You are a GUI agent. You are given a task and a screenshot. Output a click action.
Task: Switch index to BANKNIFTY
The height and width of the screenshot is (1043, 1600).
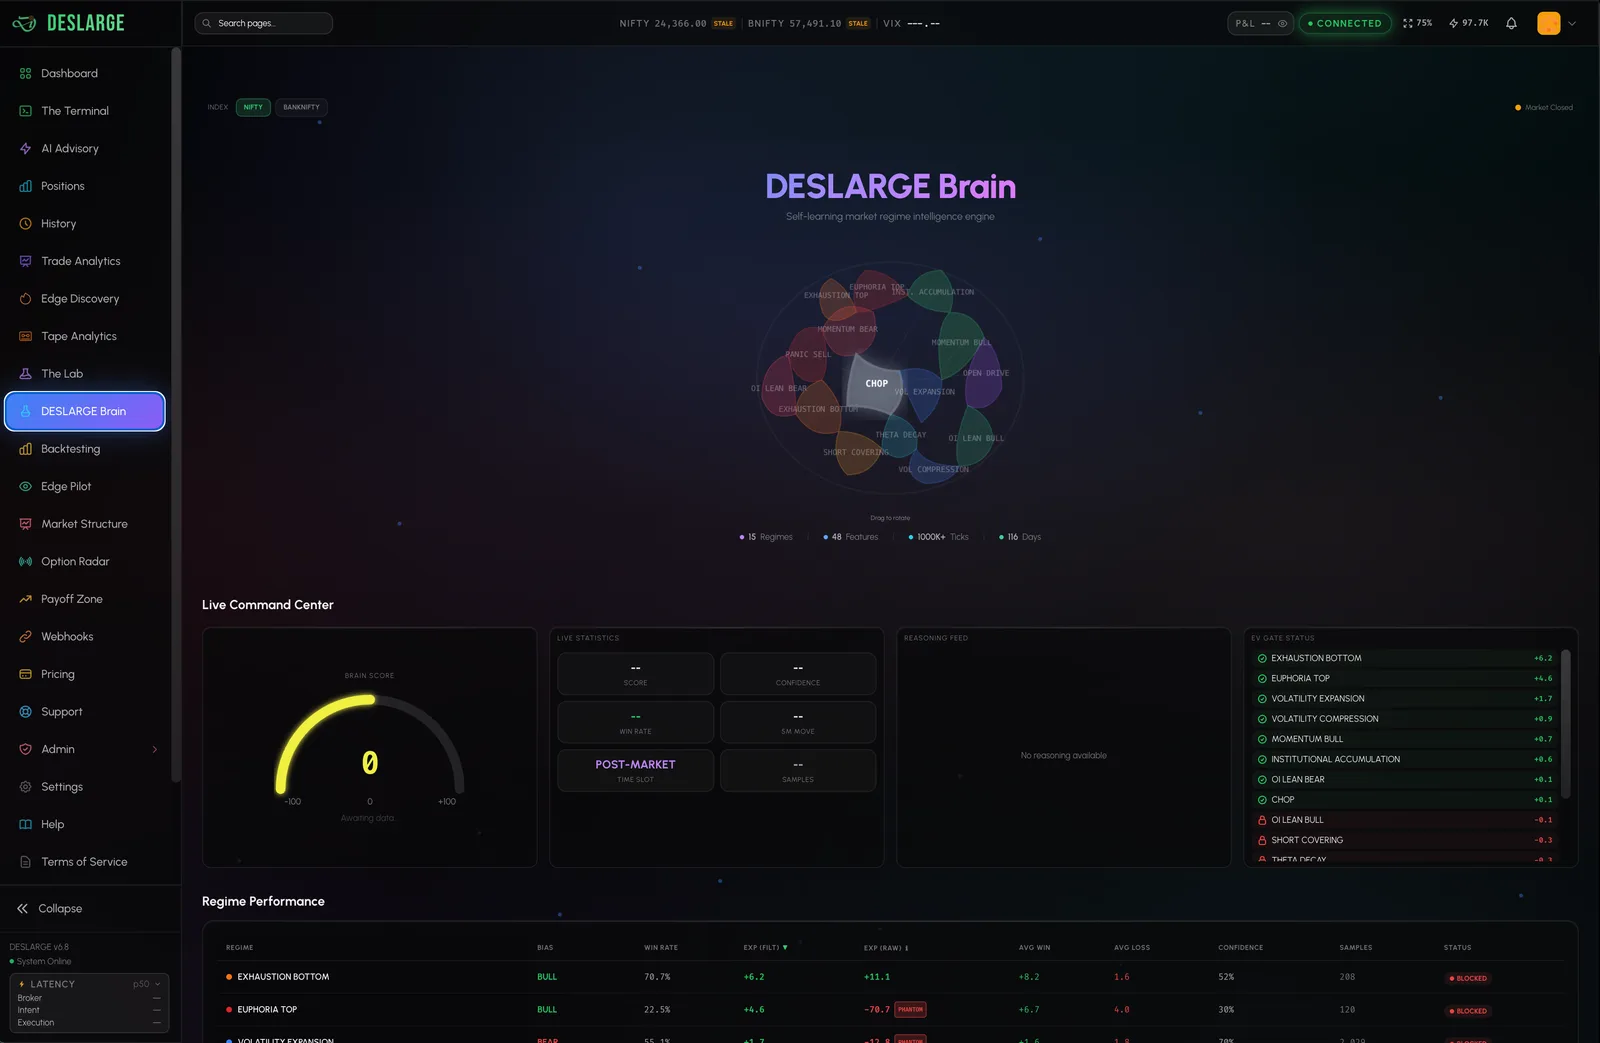point(301,107)
